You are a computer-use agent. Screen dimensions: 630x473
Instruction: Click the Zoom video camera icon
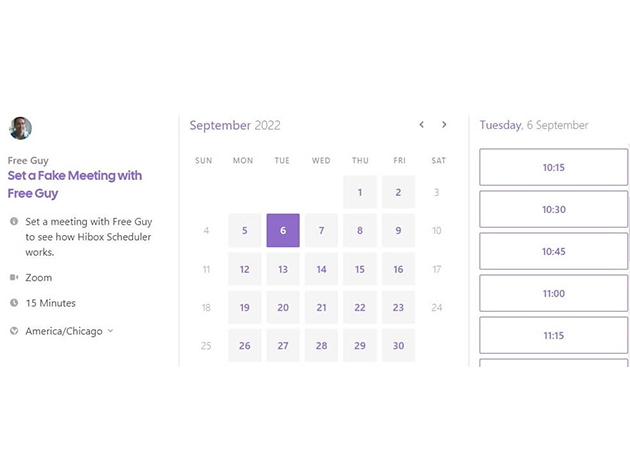tap(14, 277)
